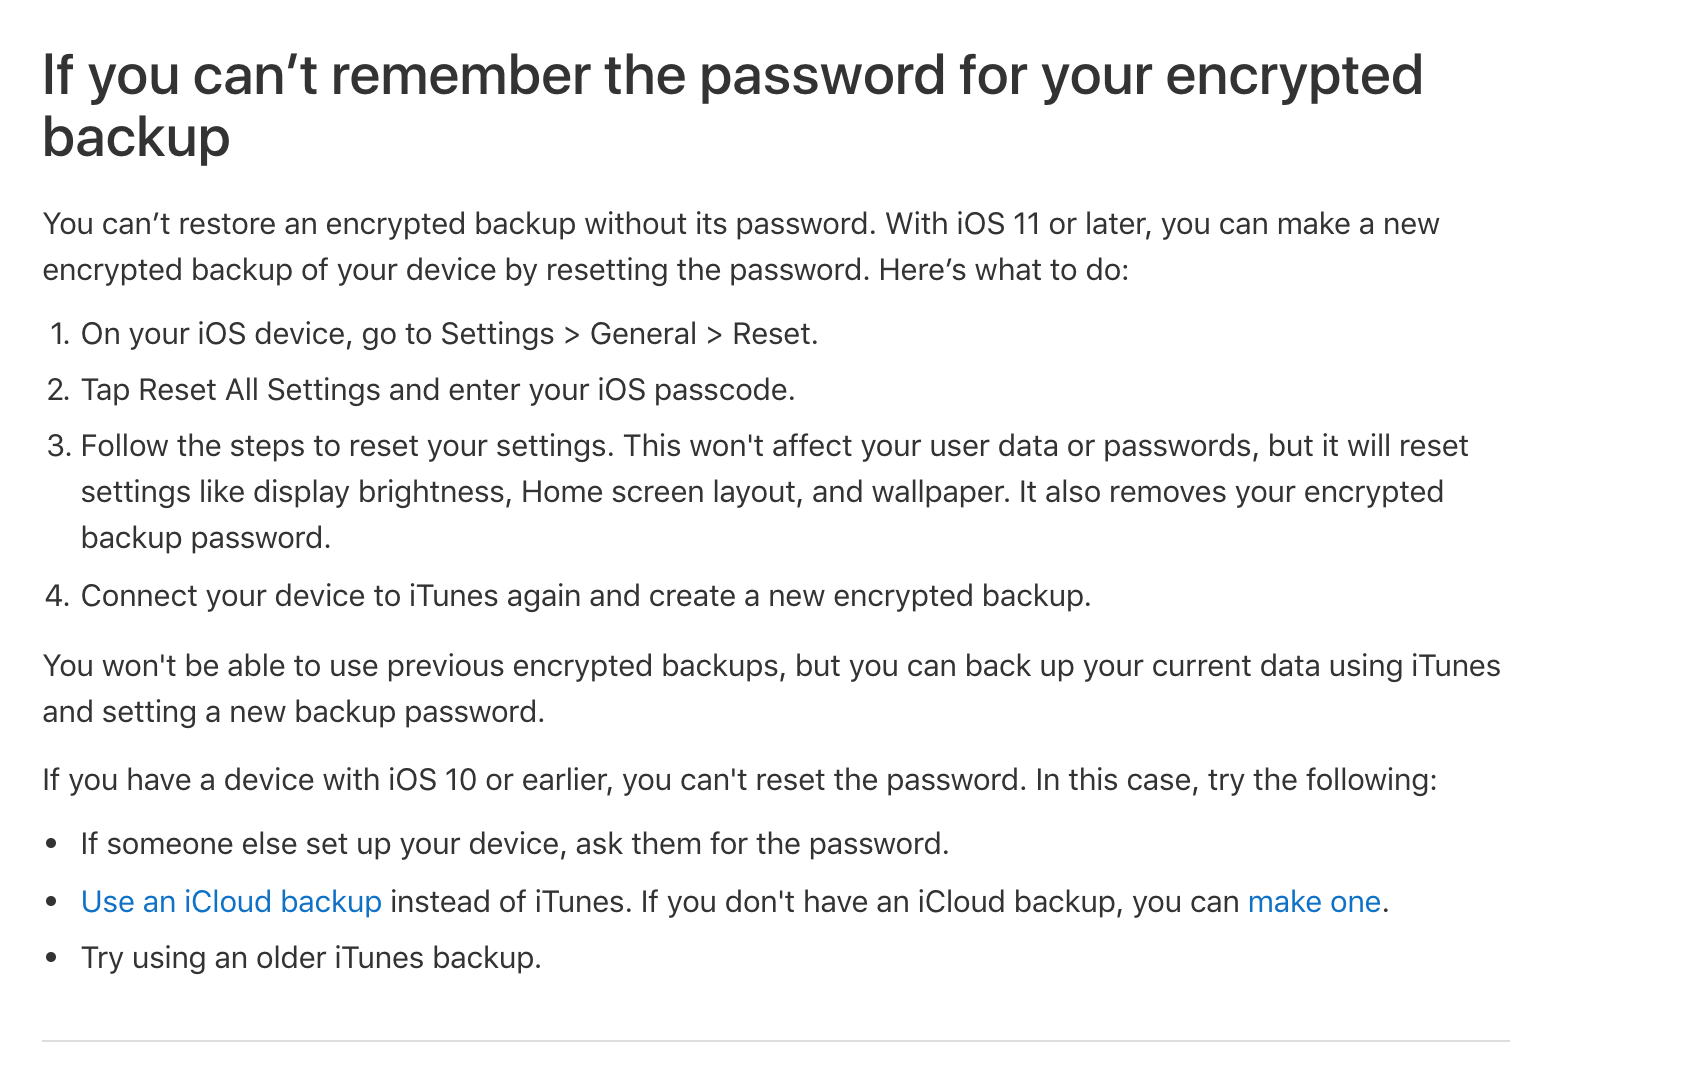1706x1066 pixels.
Task: Open the "Use an iCloud backup" link
Action: click(x=231, y=902)
